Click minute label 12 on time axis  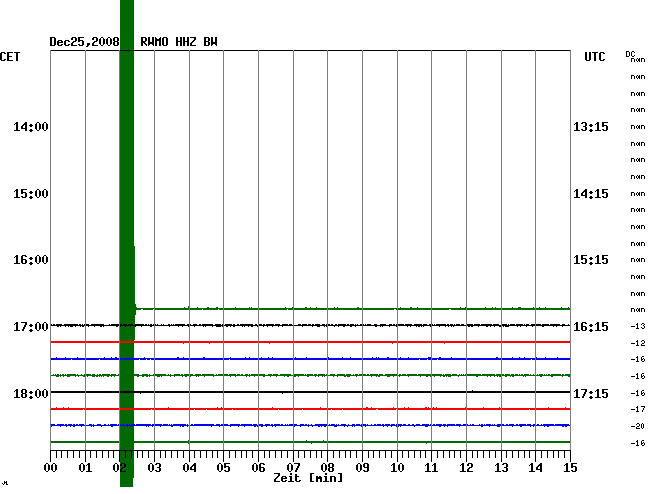point(466,468)
